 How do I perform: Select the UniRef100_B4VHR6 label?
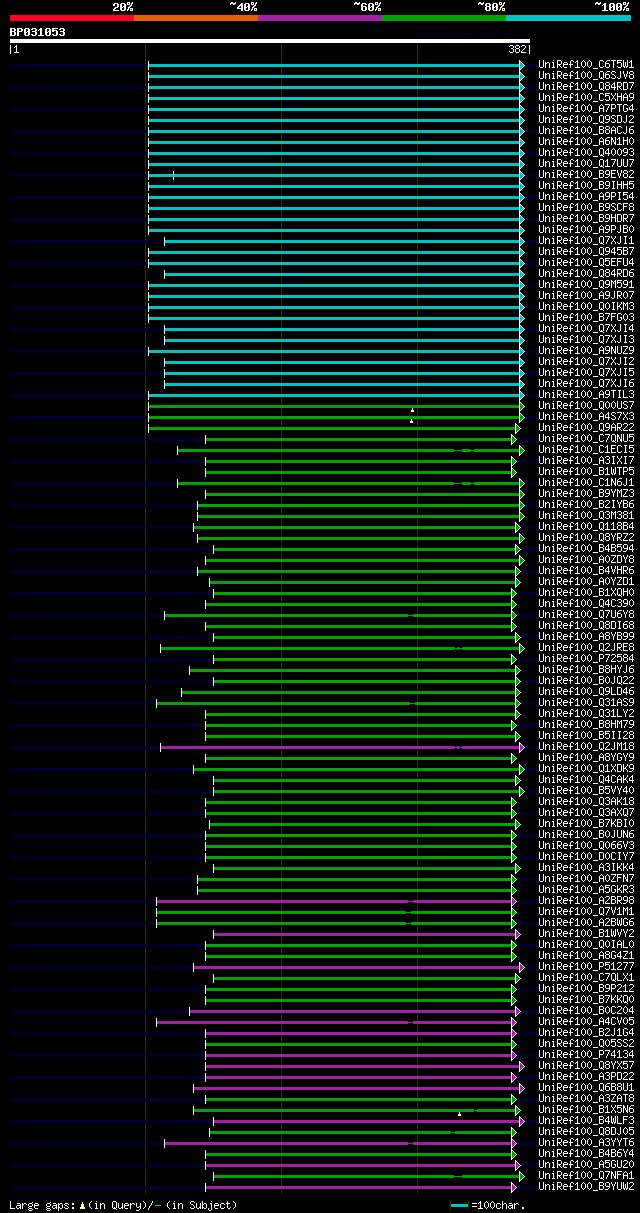click(586, 570)
